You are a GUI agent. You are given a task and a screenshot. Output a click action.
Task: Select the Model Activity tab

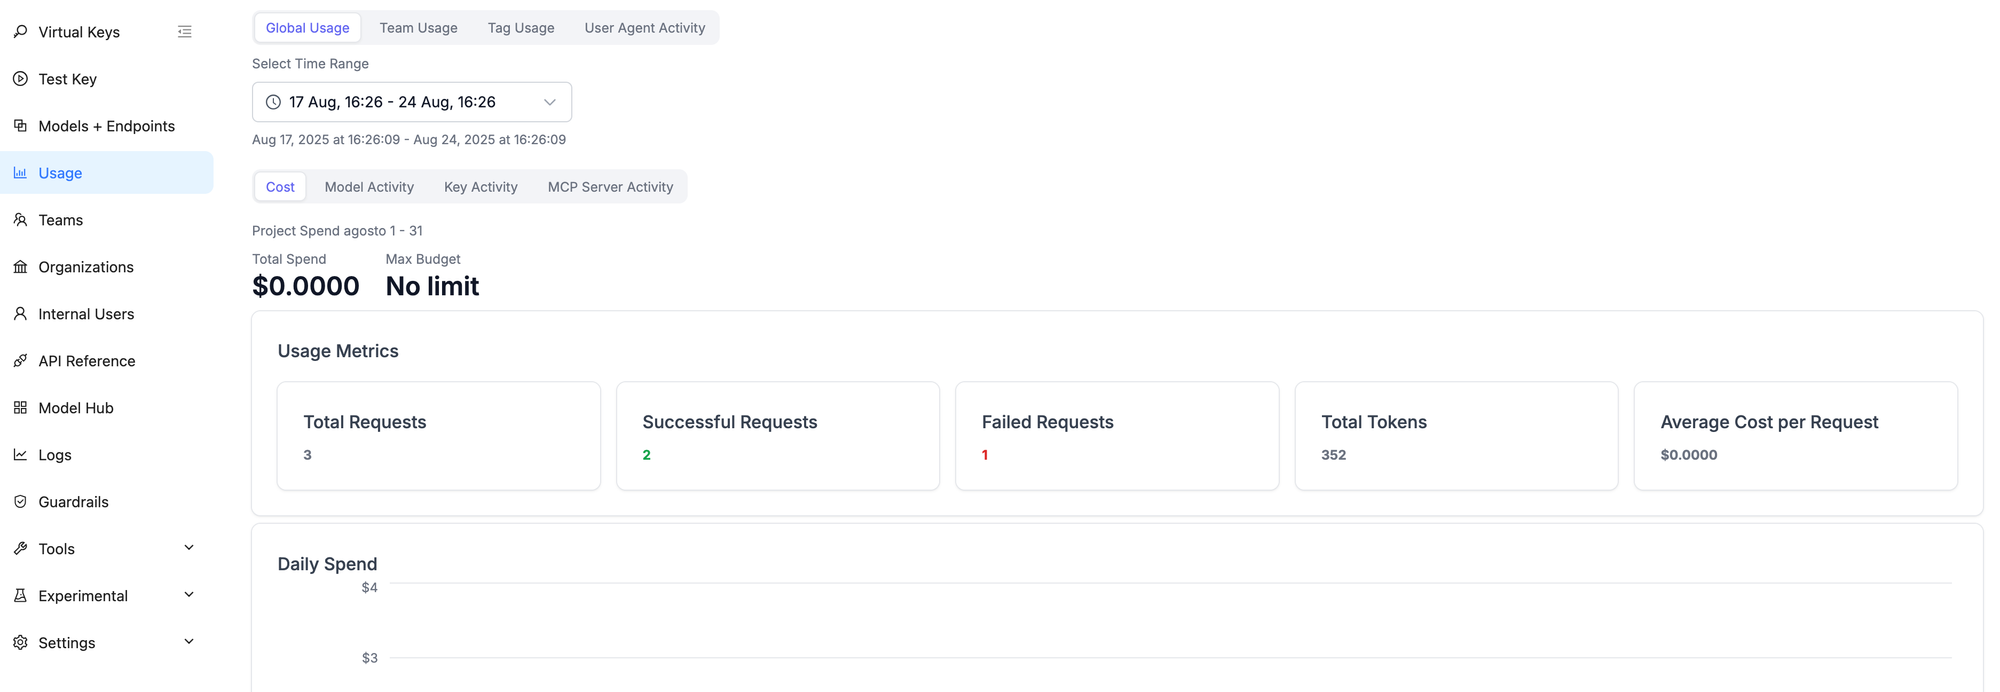coord(369,187)
